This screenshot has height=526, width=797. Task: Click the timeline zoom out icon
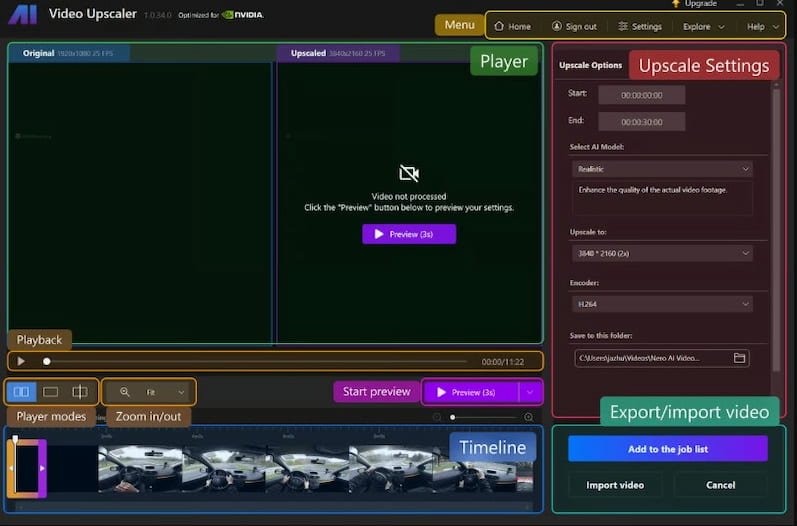(437, 417)
